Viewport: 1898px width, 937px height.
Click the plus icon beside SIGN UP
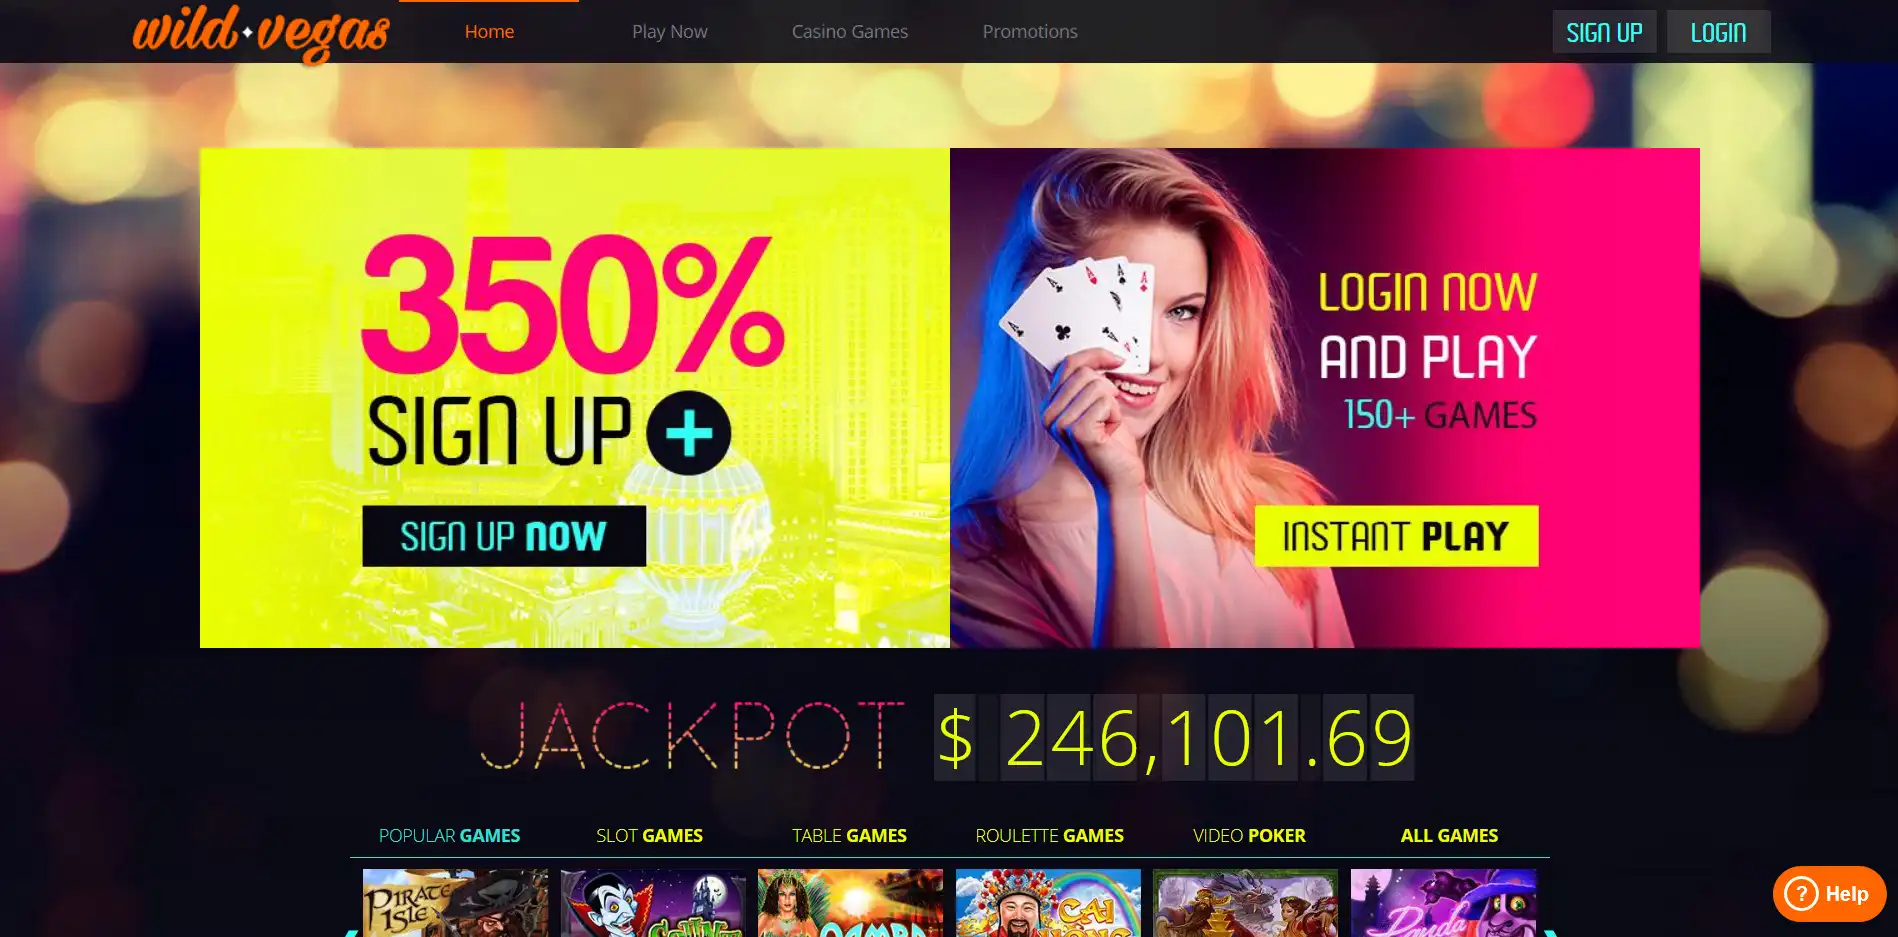pos(689,433)
